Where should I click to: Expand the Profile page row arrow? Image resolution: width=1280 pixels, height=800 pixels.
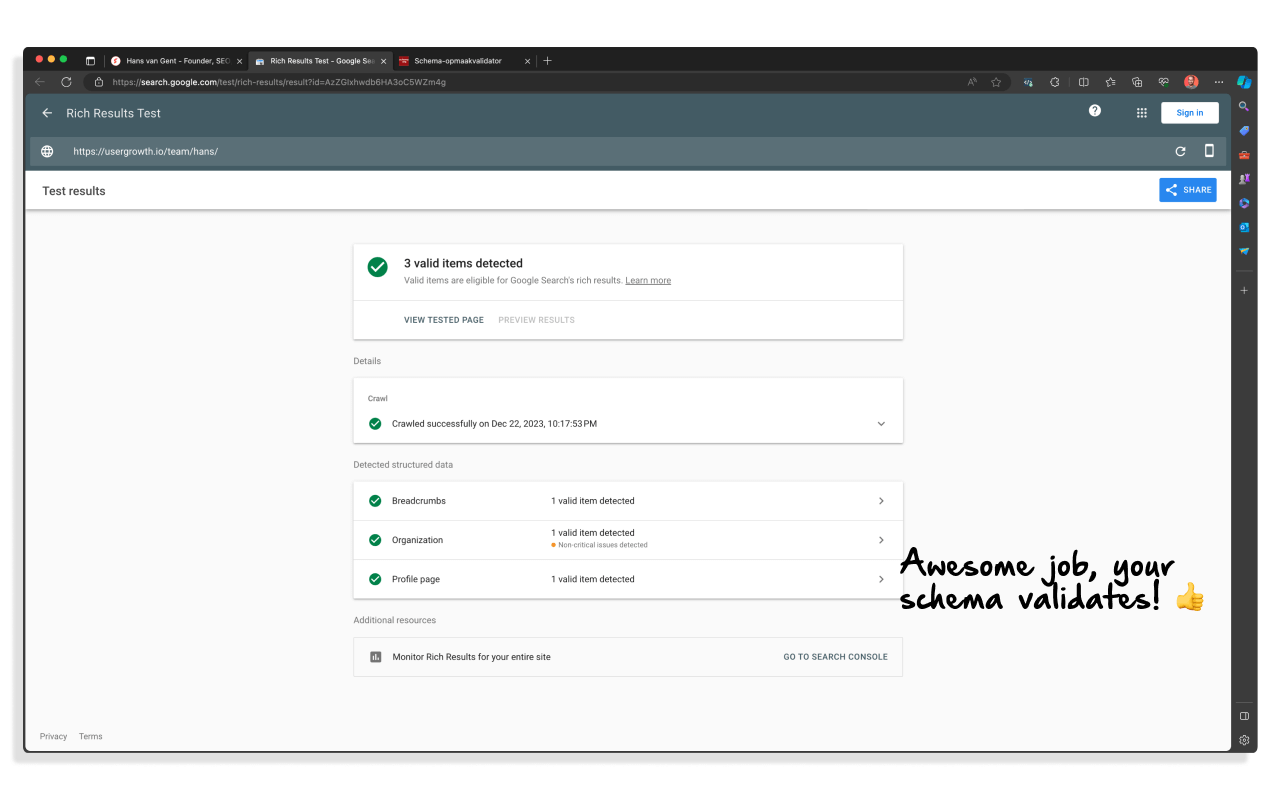(x=881, y=579)
